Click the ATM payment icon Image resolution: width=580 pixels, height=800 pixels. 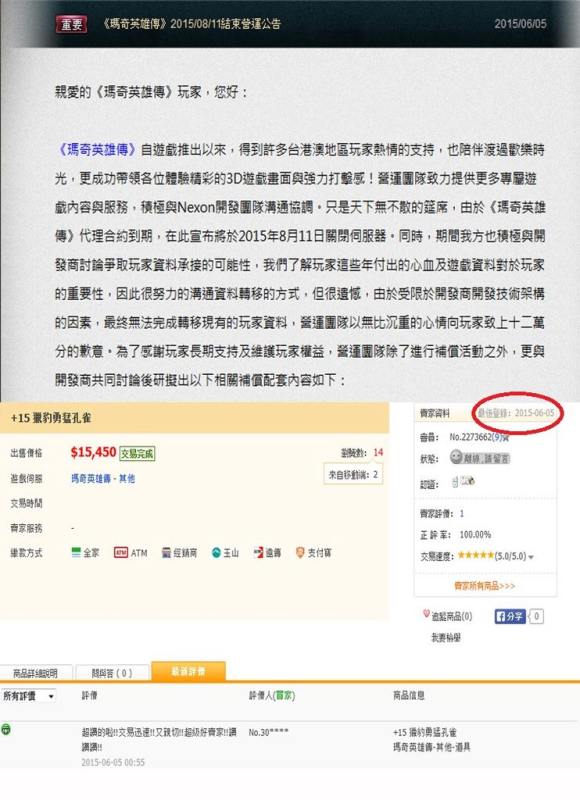[121, 553]
